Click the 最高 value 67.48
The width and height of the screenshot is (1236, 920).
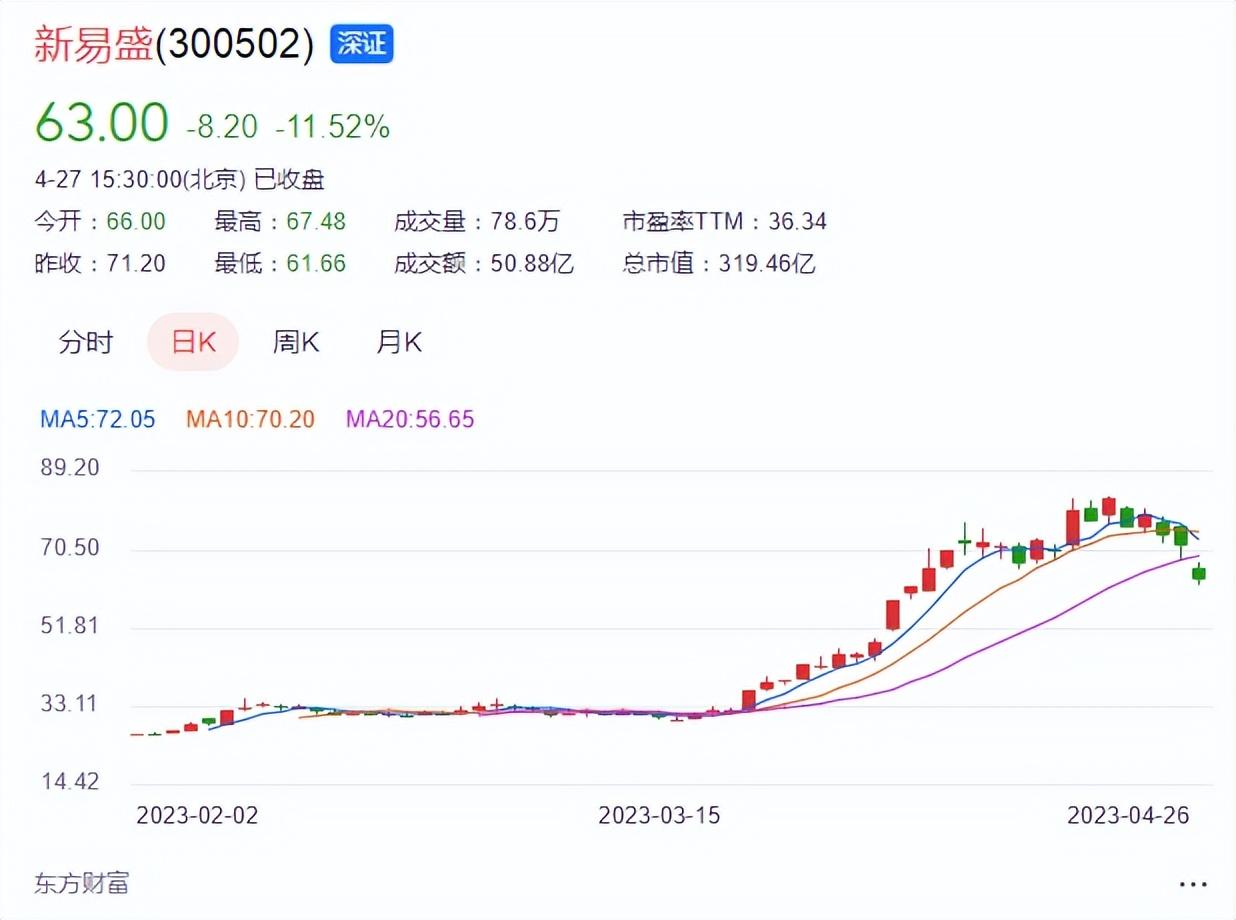(316, 221)
